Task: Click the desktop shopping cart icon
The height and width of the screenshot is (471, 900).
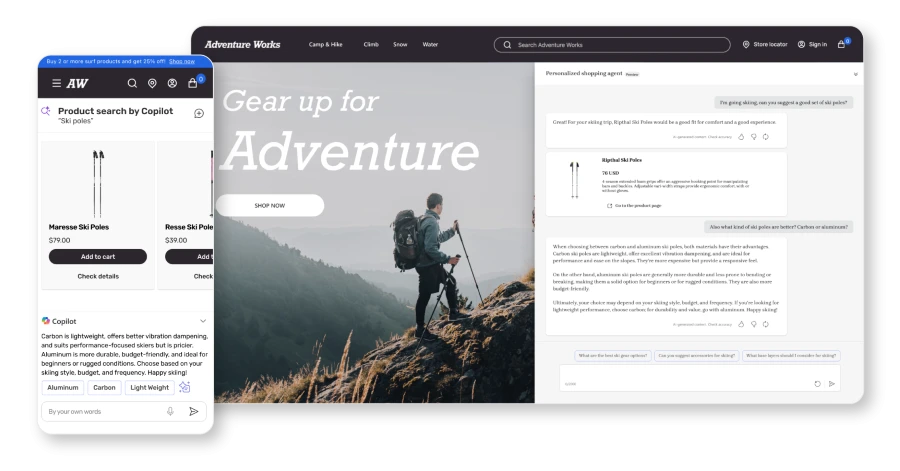Action: pos(842,44)
